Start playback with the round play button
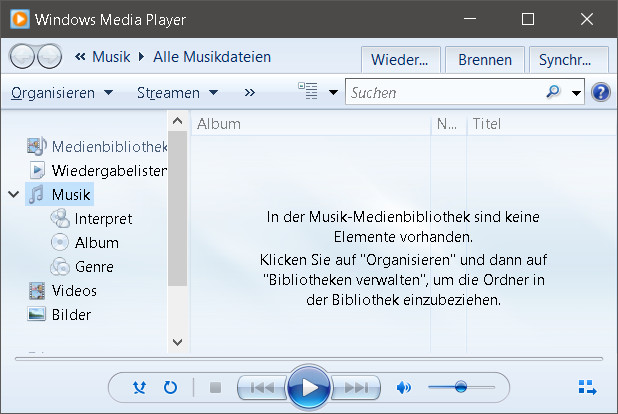 [309, 388]
